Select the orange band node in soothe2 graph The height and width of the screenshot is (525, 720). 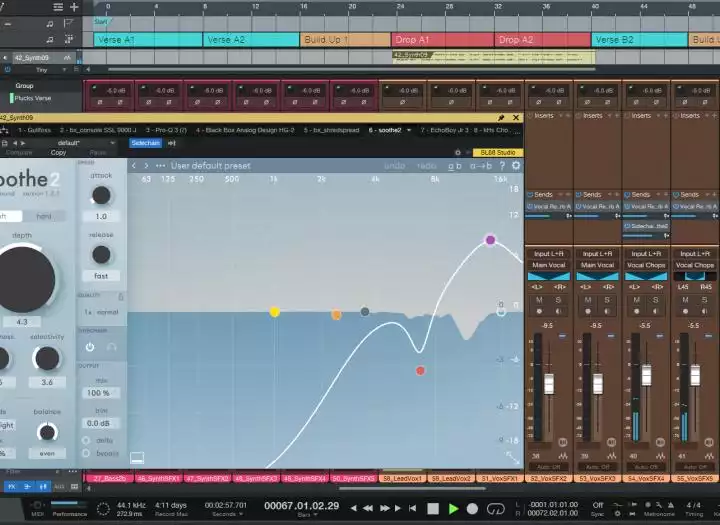337,315
